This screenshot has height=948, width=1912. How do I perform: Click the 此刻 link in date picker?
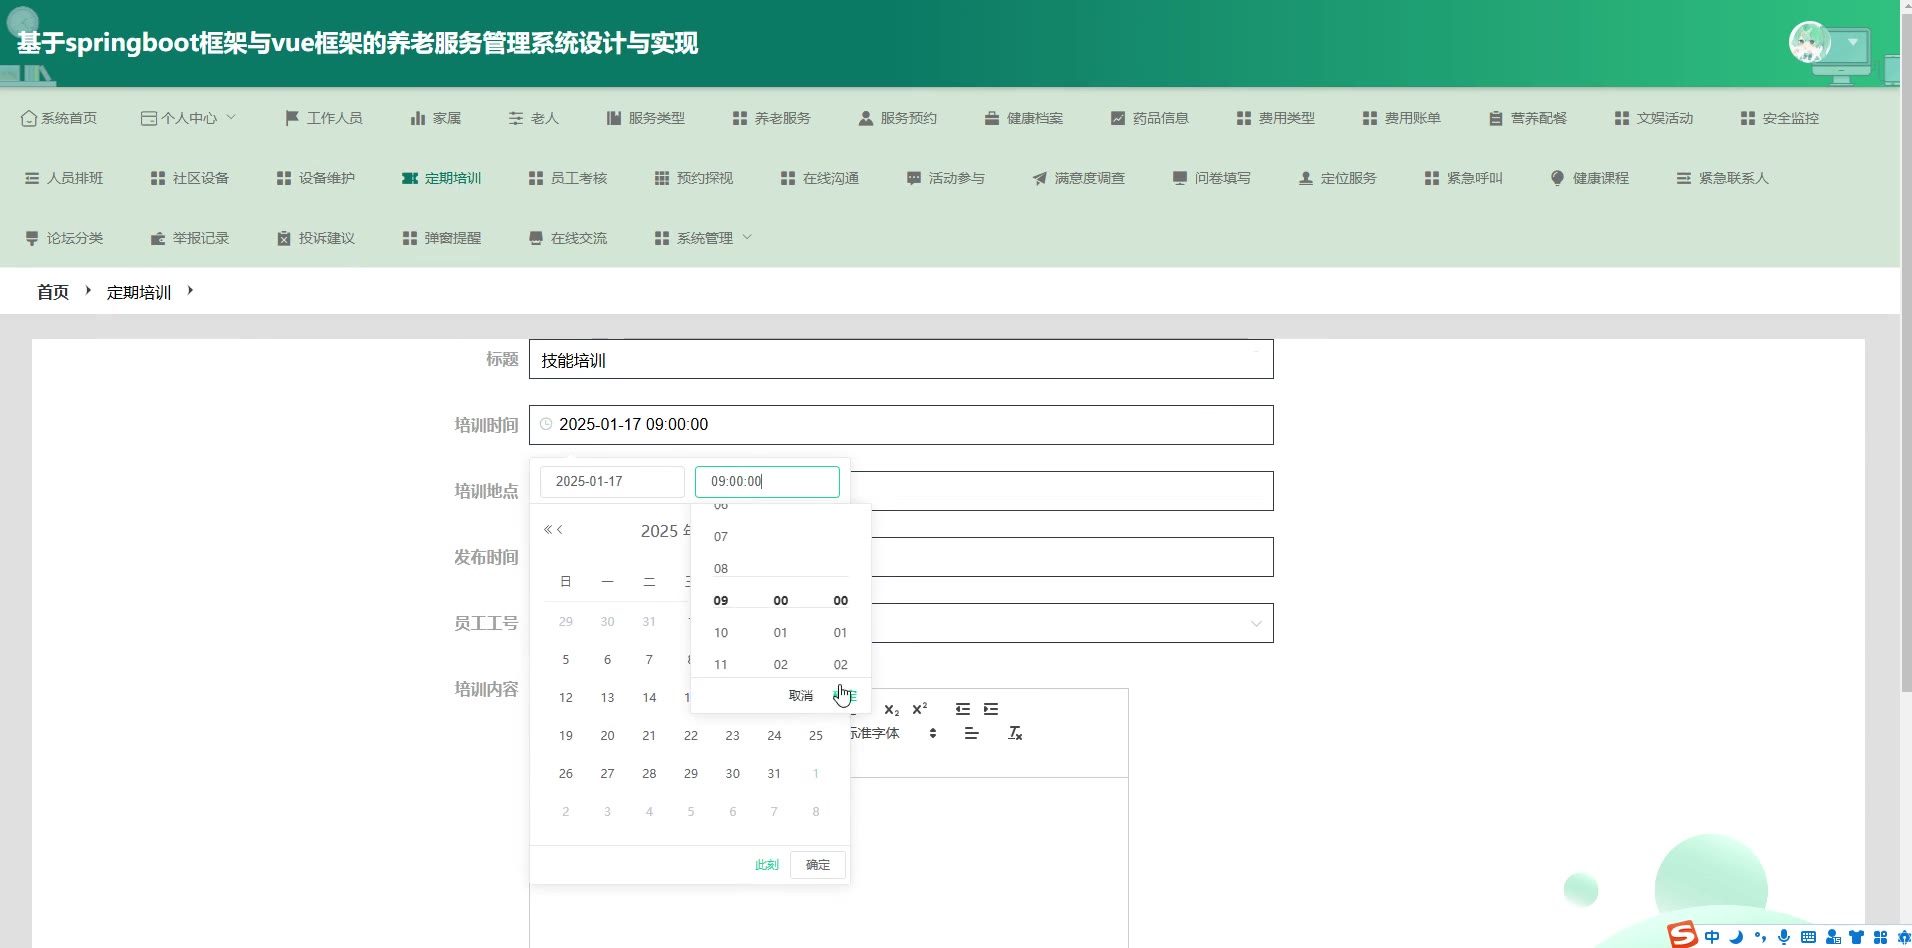(766, 865)
